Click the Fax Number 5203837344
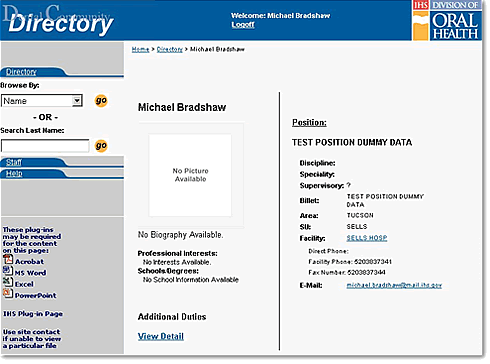The image size is (490, 364). (366, 272)
